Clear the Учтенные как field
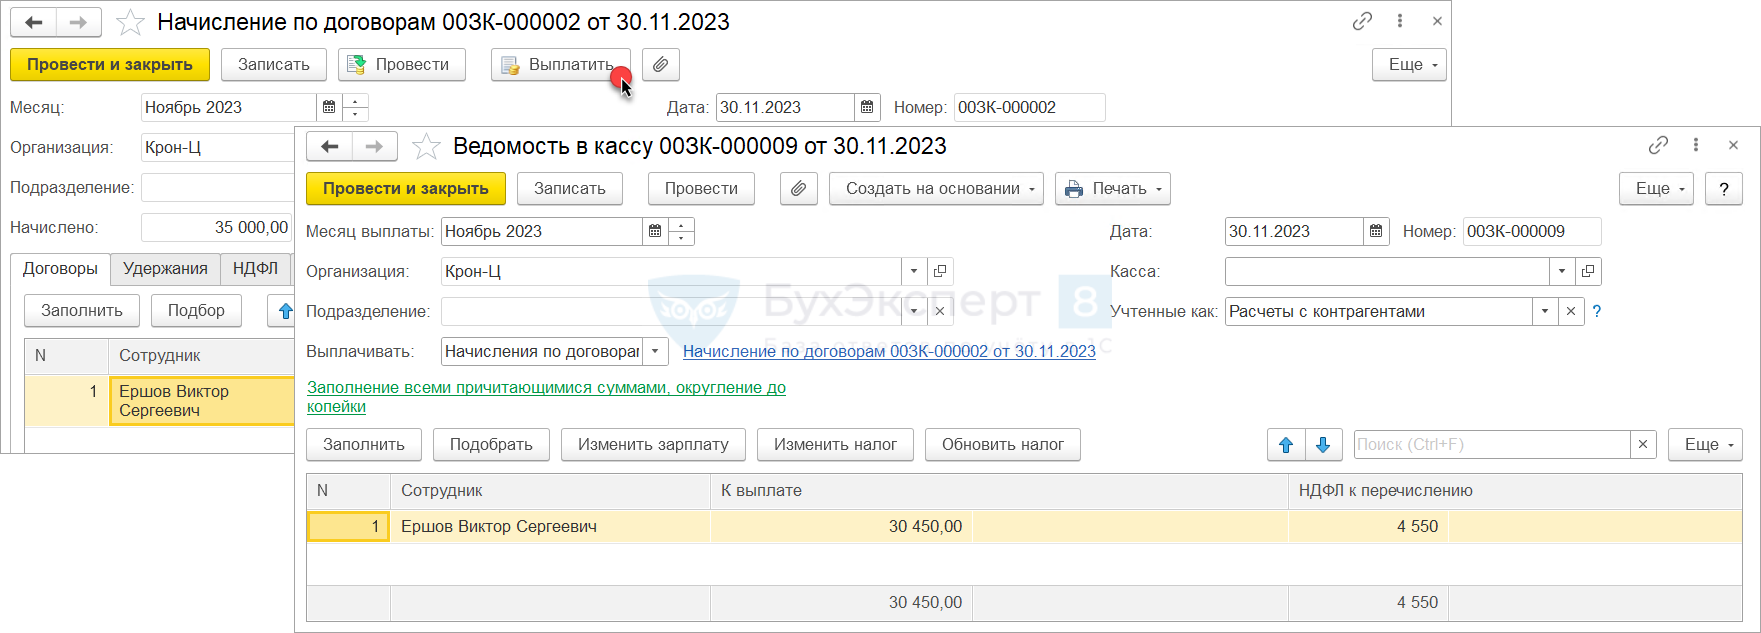1761x633 pixels. click(x=1571, y=311)
